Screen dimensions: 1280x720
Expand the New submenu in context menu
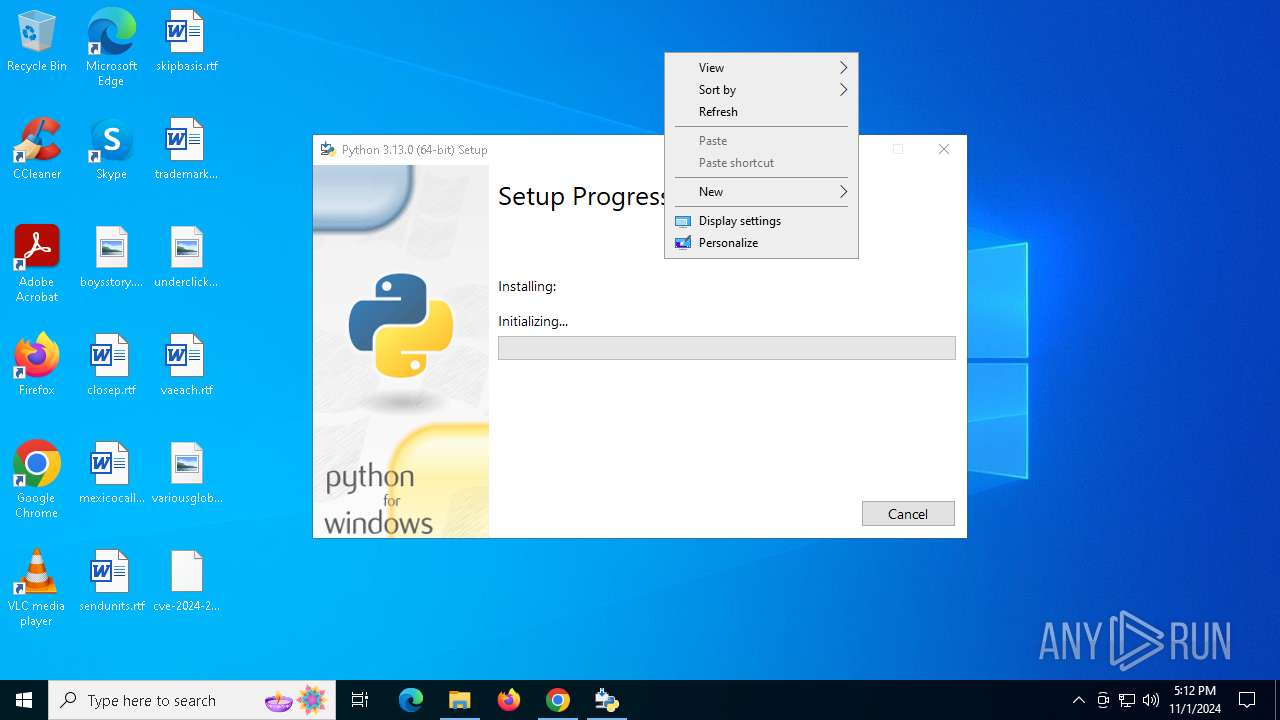point(761,192)
